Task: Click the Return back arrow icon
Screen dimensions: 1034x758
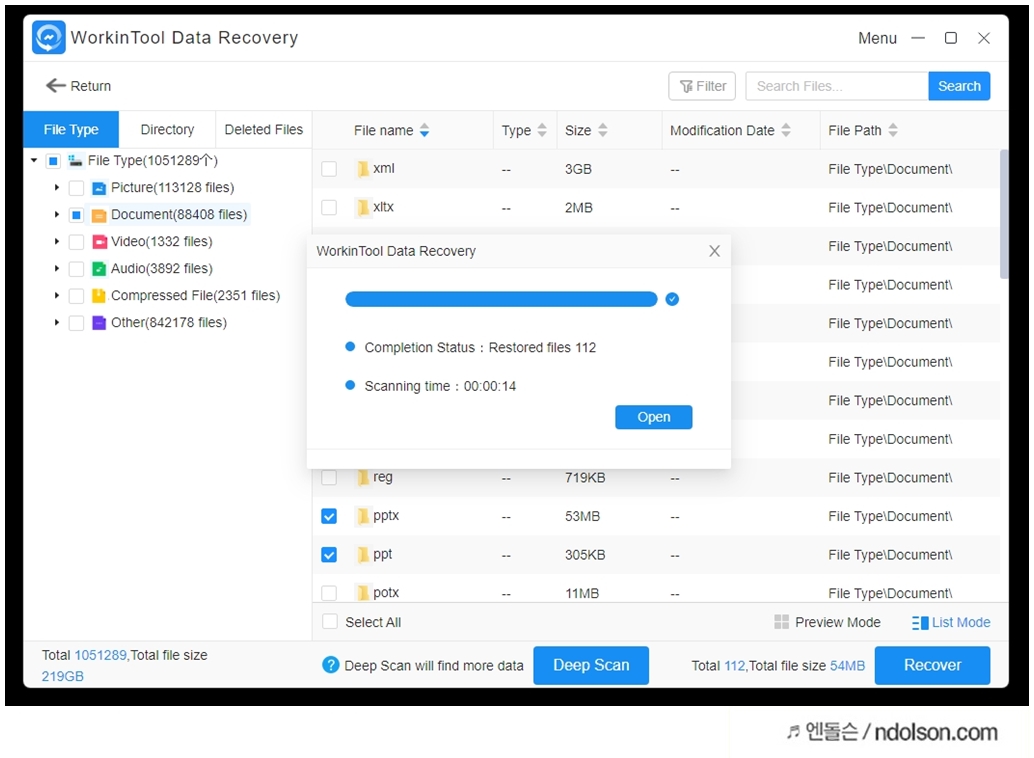Action: [55, 86]
